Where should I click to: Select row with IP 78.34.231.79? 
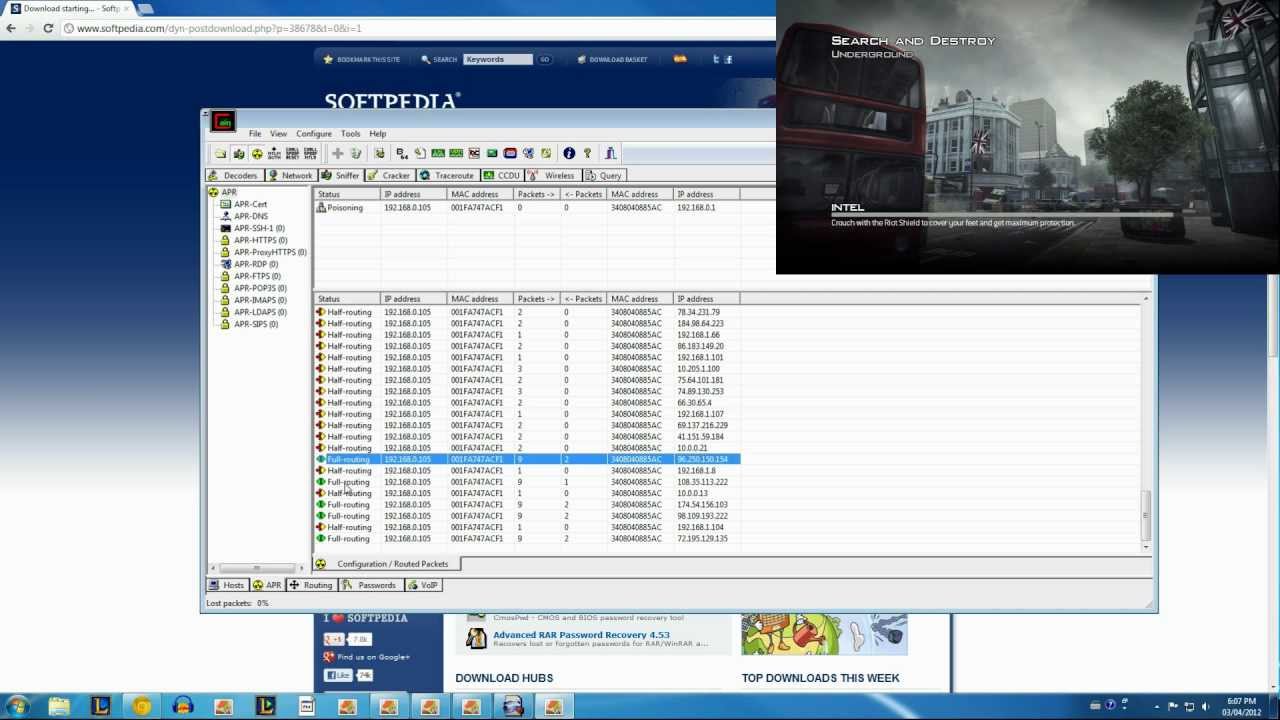[x=528, y=312]
